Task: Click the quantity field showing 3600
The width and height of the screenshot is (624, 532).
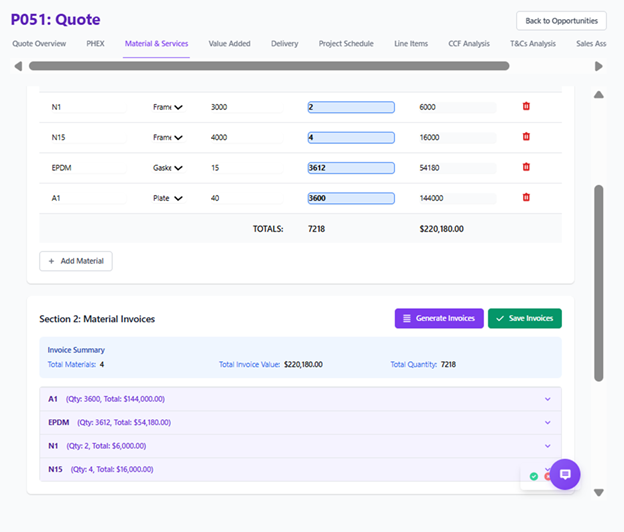Action: coord(351,198)
